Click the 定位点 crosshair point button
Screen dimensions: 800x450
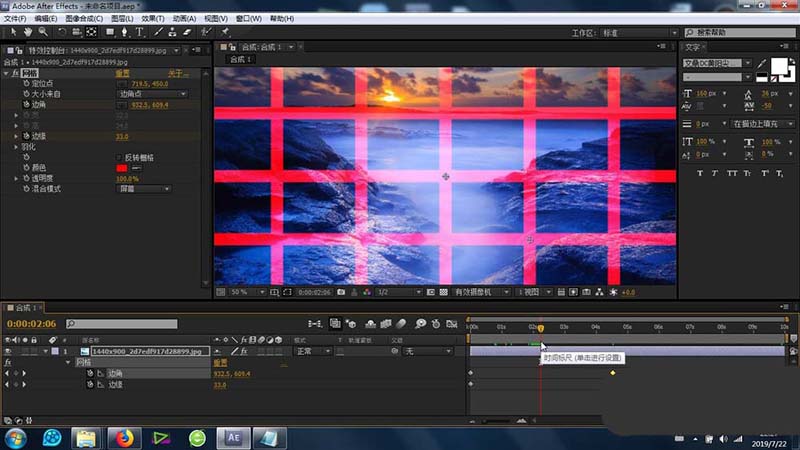[121, 84]
